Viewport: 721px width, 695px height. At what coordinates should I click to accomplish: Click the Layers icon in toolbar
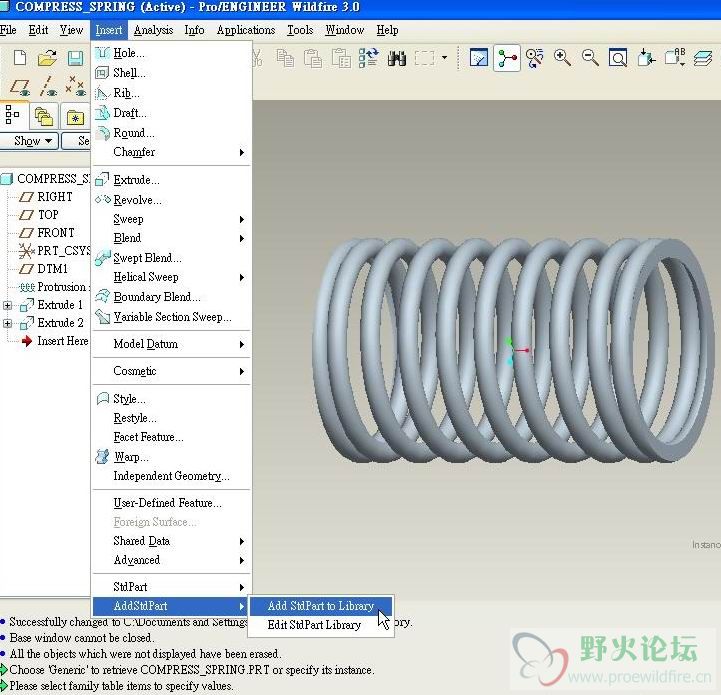(x=703, y=58)
